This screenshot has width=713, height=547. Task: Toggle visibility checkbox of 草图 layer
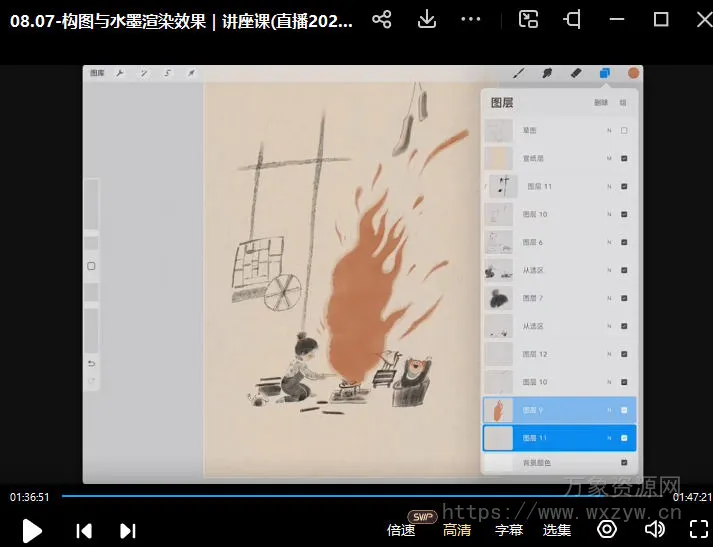click(624, 131)
